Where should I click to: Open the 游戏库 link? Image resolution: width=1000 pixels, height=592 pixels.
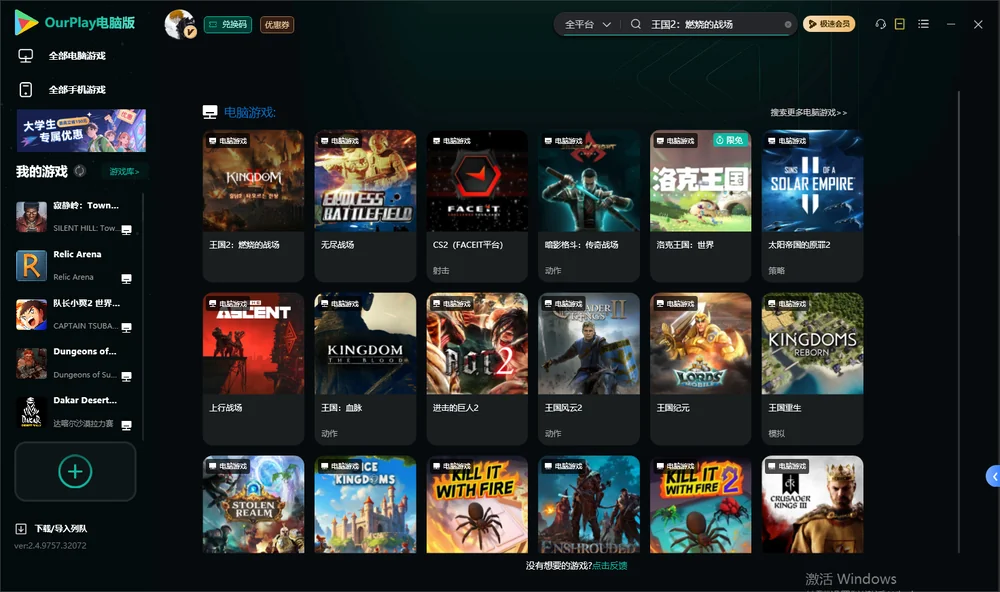coord(124,172)
